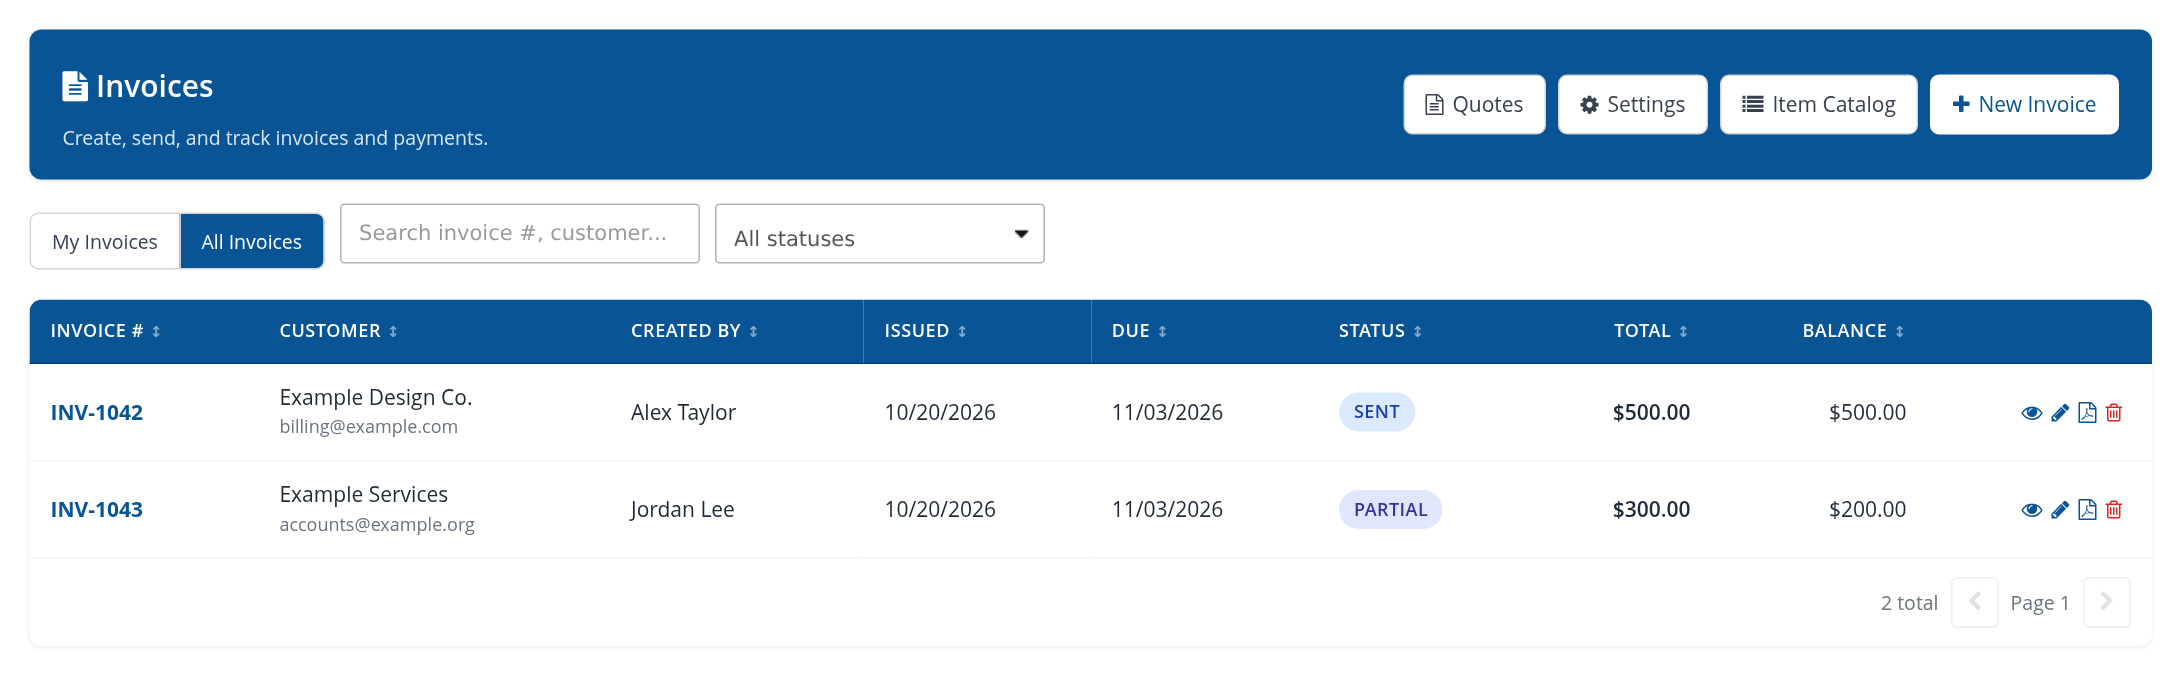2183x678 pixels.
Task: Click the search invoice input field
Action: (x=520, y=234)
